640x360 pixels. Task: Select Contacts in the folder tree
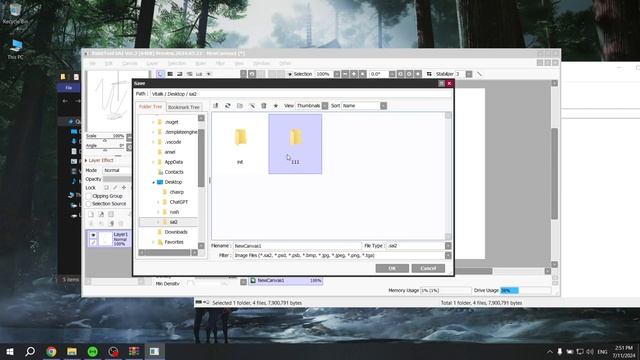(x=174, y=172)
